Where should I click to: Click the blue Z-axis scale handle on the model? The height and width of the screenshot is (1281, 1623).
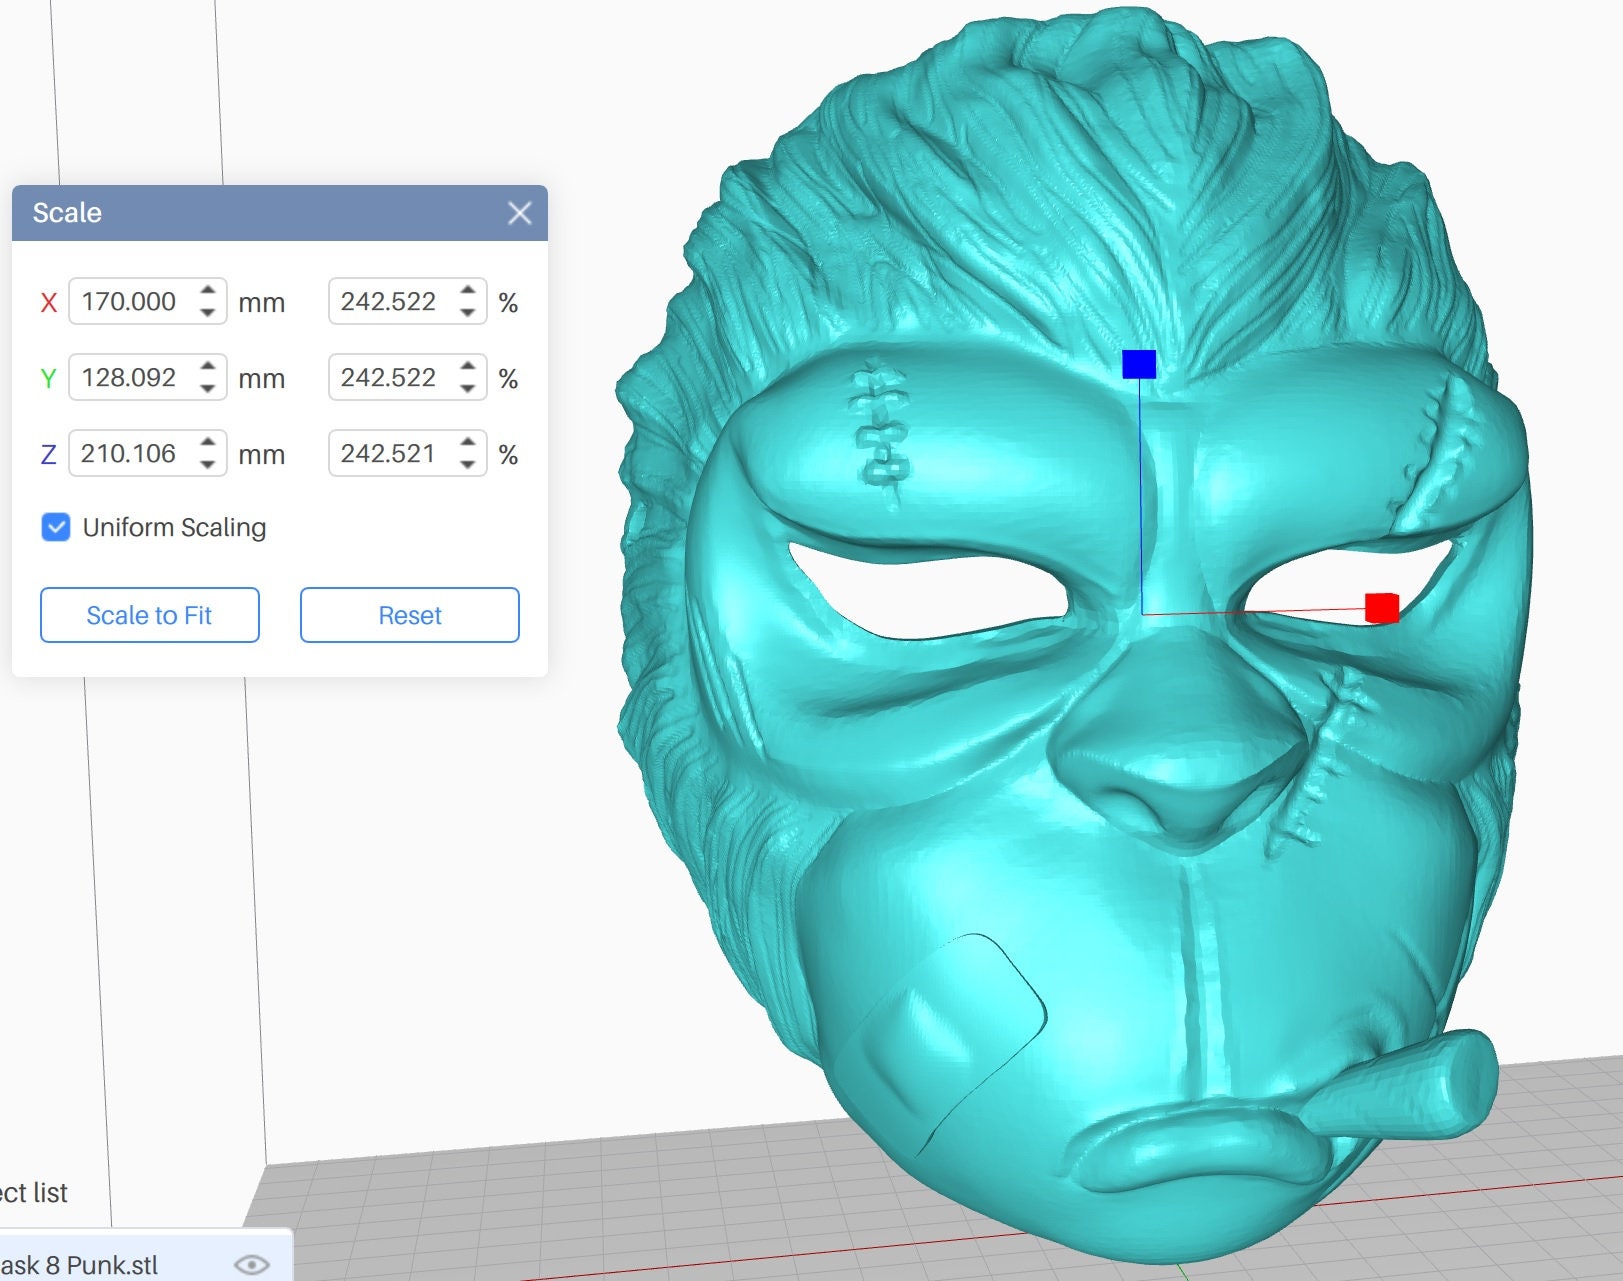(1139, 366)
